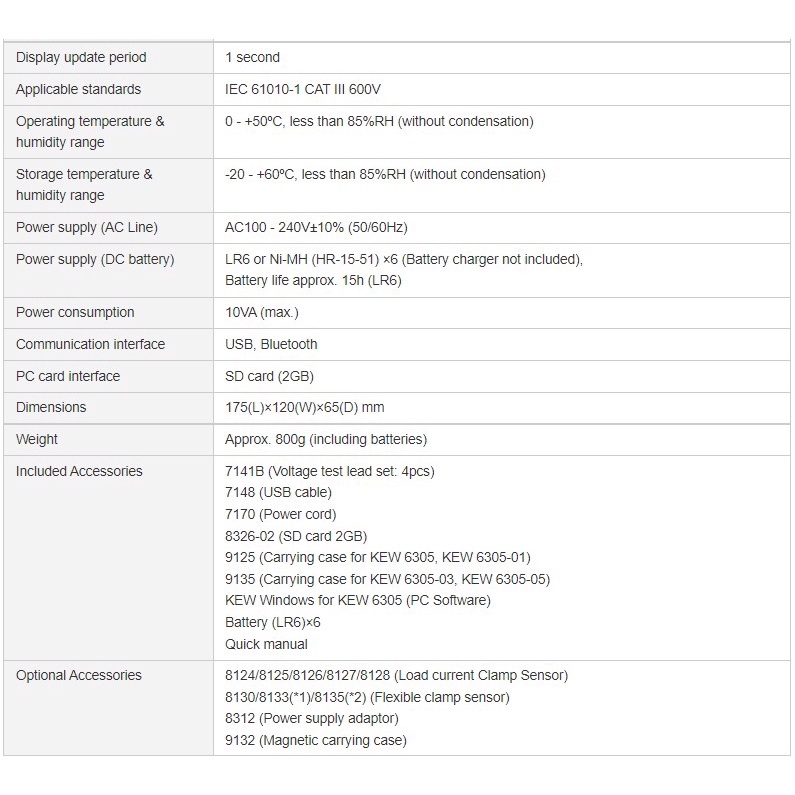Select the "IEC 61010-1 CAT III 600V" text
Image resolution: width=795 pixels, height=795 pixels.
point(303,89)
